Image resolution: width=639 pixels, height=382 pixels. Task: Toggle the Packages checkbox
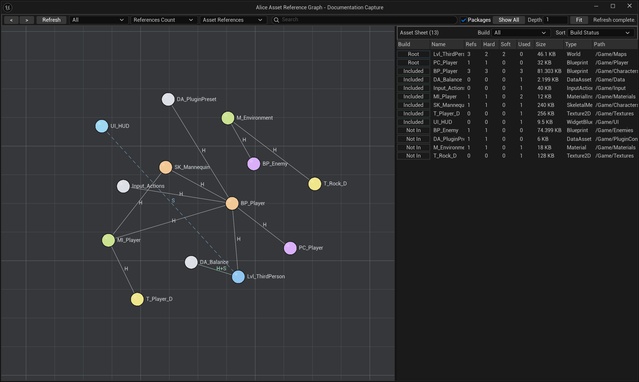[464, 20]
